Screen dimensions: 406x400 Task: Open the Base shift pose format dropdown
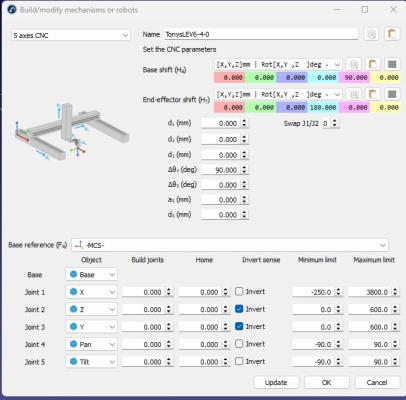coord(278,64)
